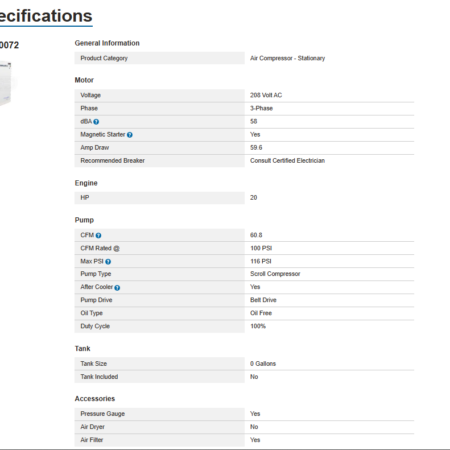This screenshot has height=450, width=450.
Task: Click the Motor section heading
Action: point(84,80)
